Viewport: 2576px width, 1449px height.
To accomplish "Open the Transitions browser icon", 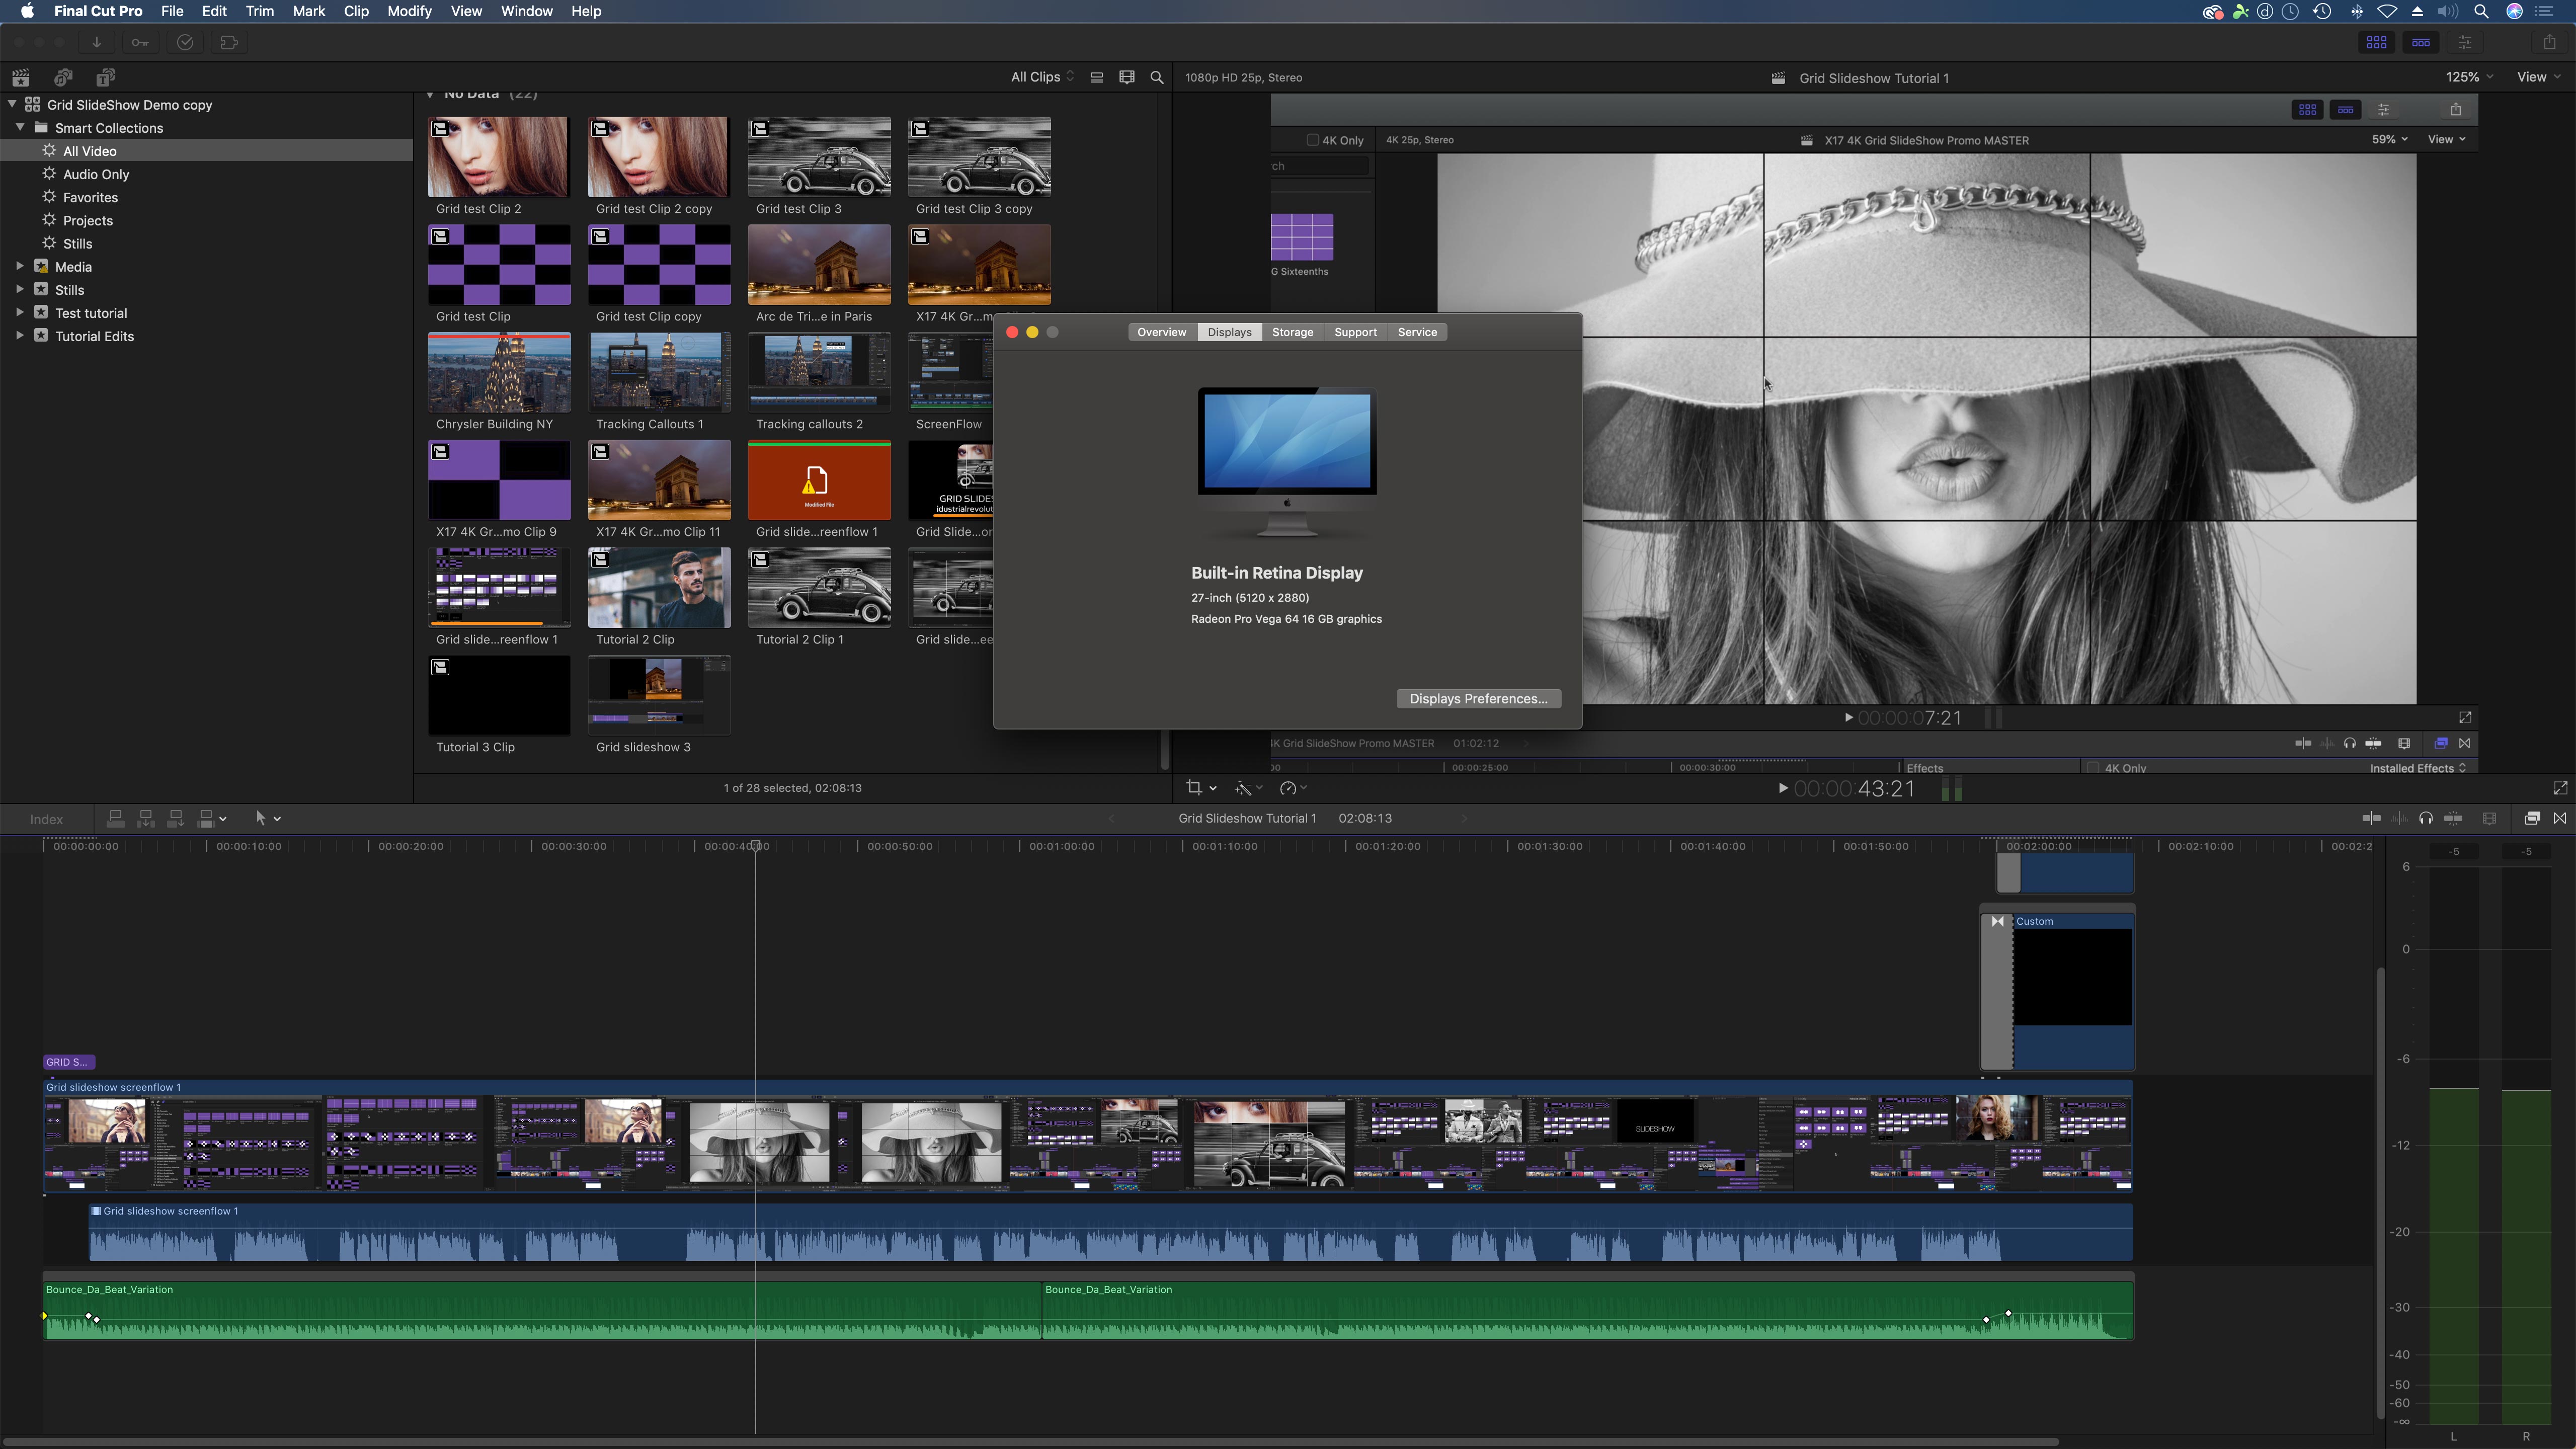I will (2560, 818).
